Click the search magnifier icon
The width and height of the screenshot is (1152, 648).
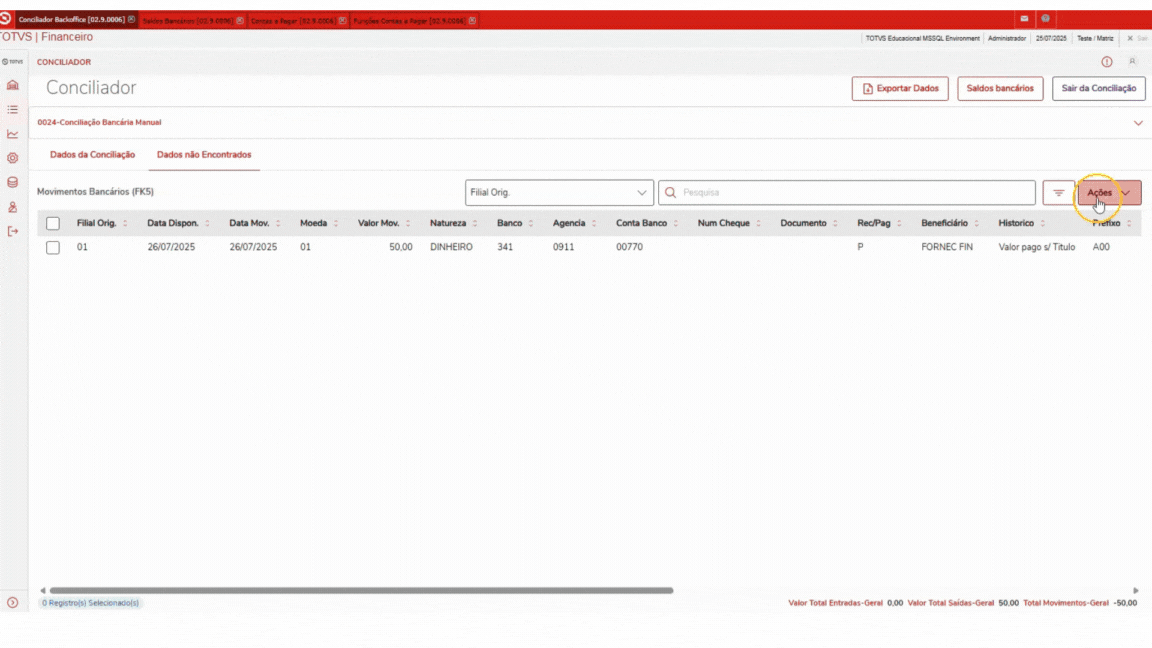click(x=670, y=192)
